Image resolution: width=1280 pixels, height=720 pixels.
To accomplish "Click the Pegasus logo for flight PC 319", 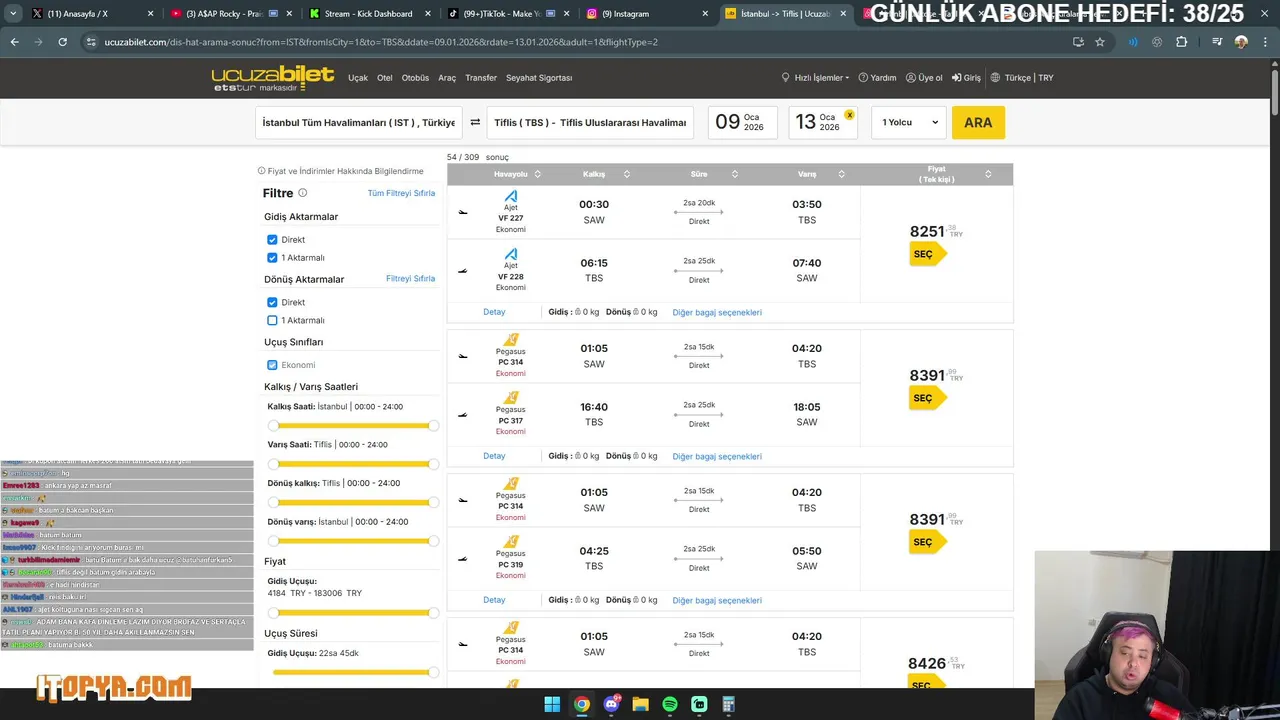I will 511,542.
